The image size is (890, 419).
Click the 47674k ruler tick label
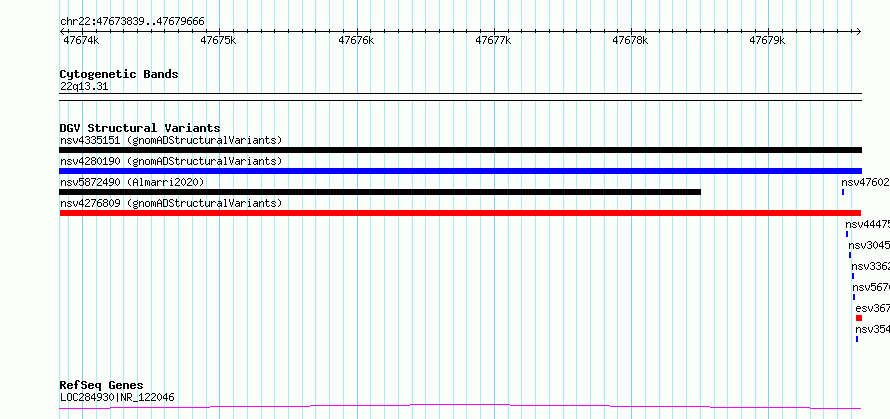[81, 40]
